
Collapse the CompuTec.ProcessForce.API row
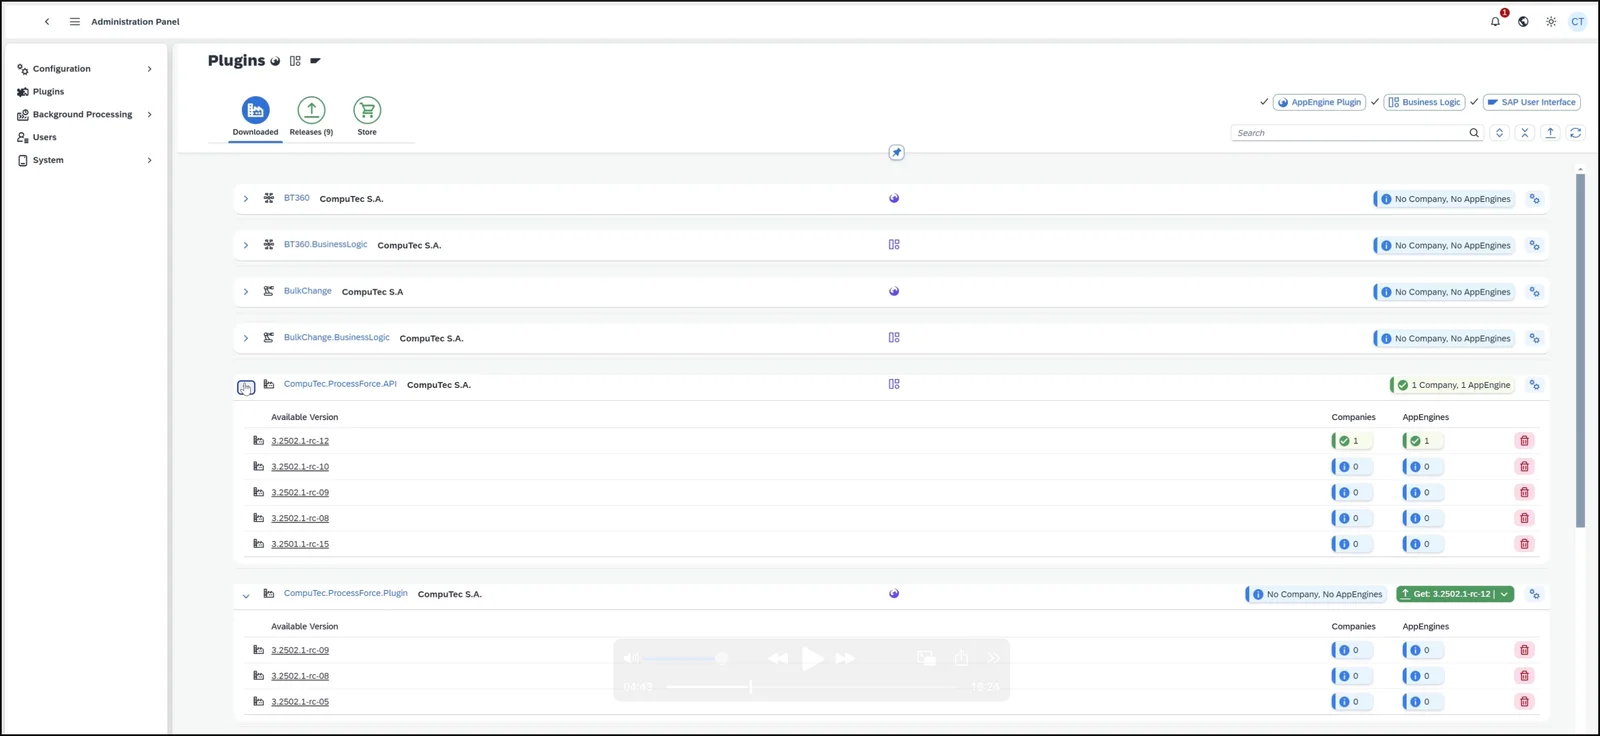point(246,386)
